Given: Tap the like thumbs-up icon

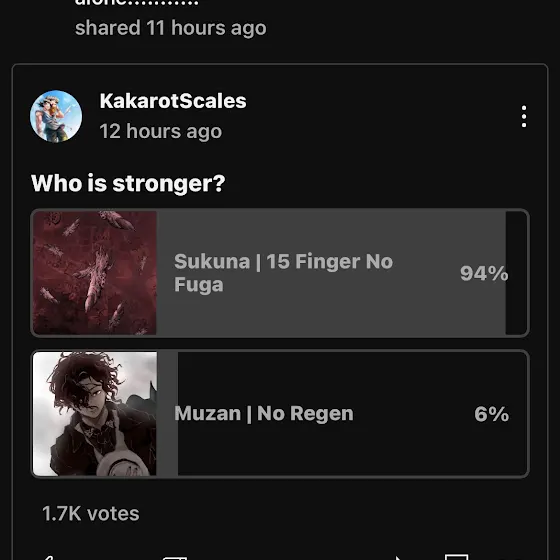Looking at the screenshot, I should coord(49,557).
